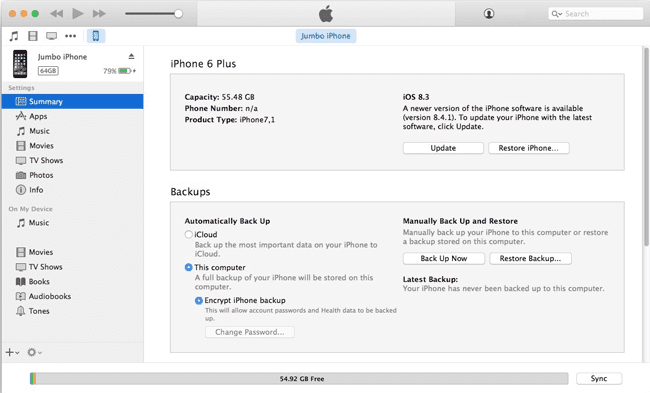Click the Back Up Now button
The width and height of the screenshot is (650, 393).
[444, 258]
